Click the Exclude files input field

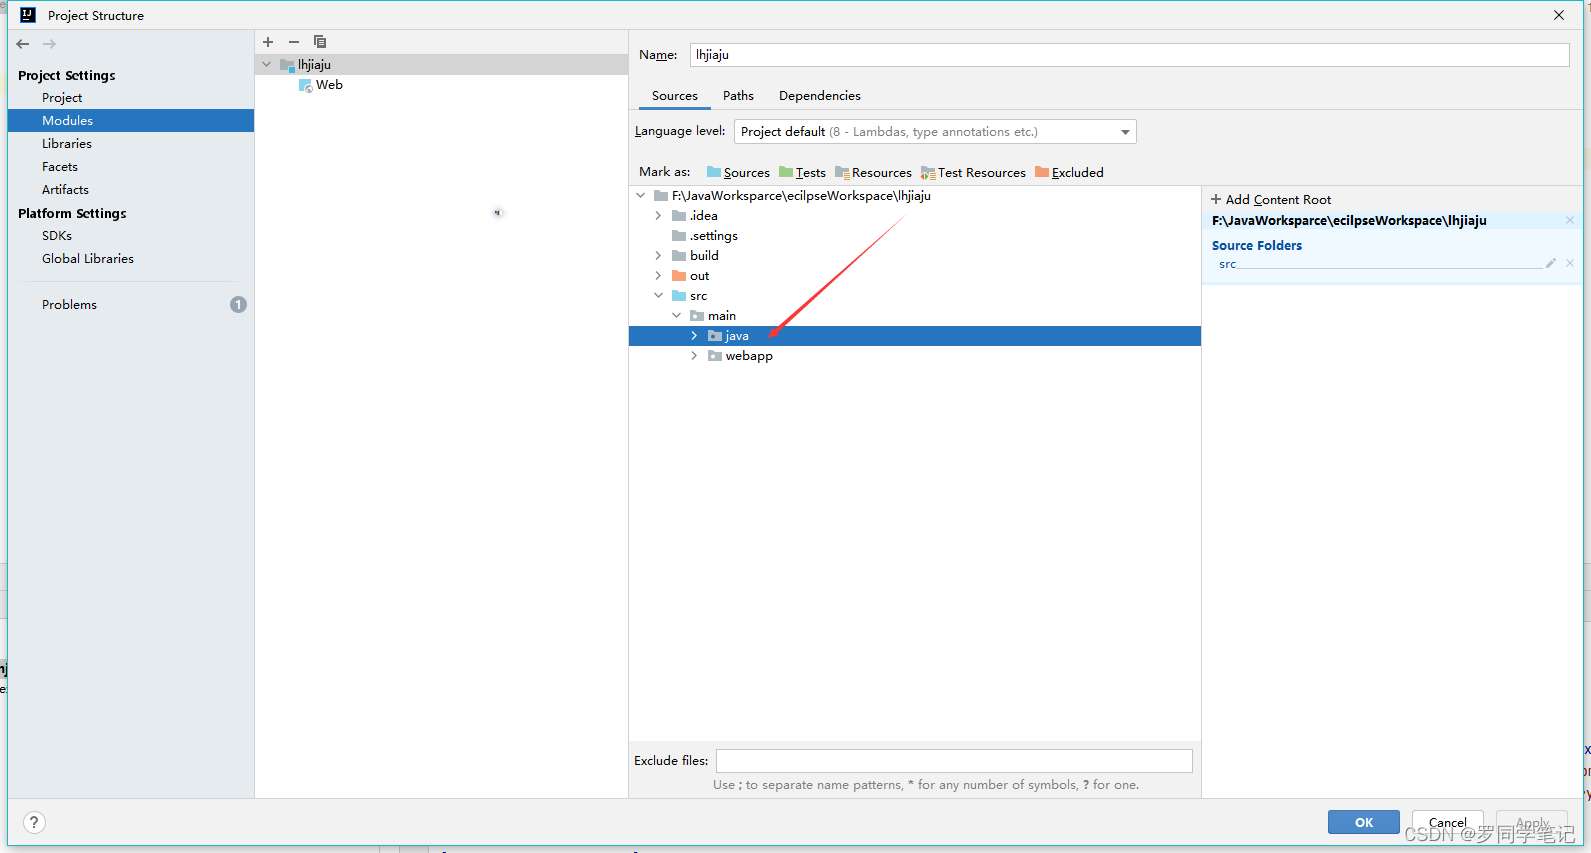(x=954, y=761)
